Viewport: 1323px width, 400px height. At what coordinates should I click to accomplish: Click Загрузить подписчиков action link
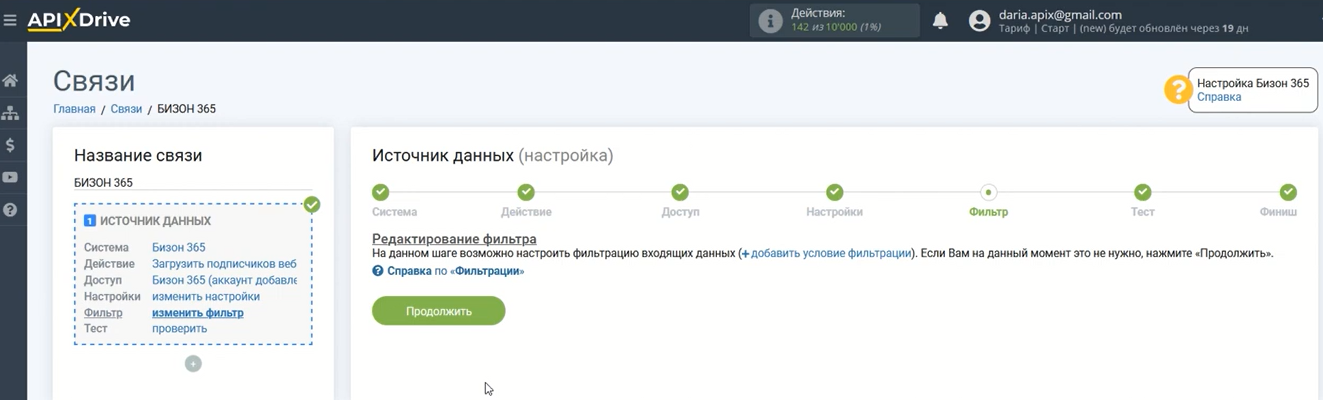[x=225, y=264]
